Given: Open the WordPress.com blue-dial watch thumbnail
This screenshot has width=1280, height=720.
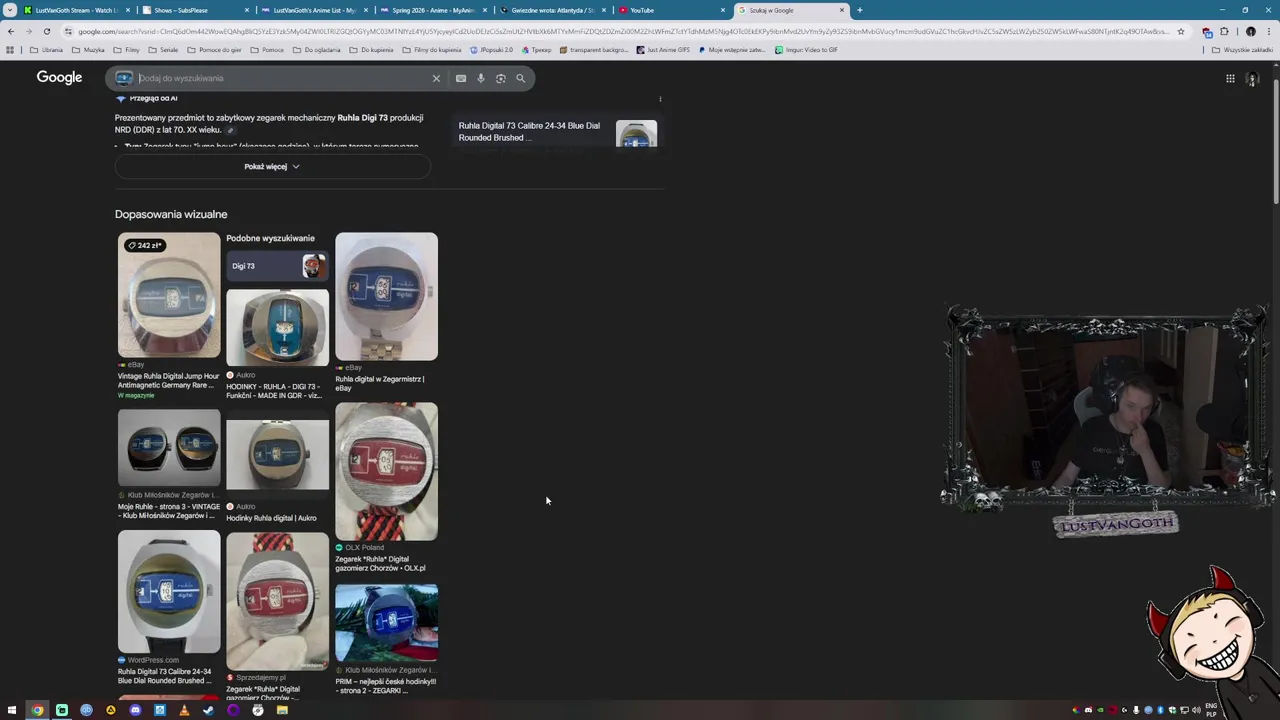Looking at the screenshot, I should tap(169, 592).
